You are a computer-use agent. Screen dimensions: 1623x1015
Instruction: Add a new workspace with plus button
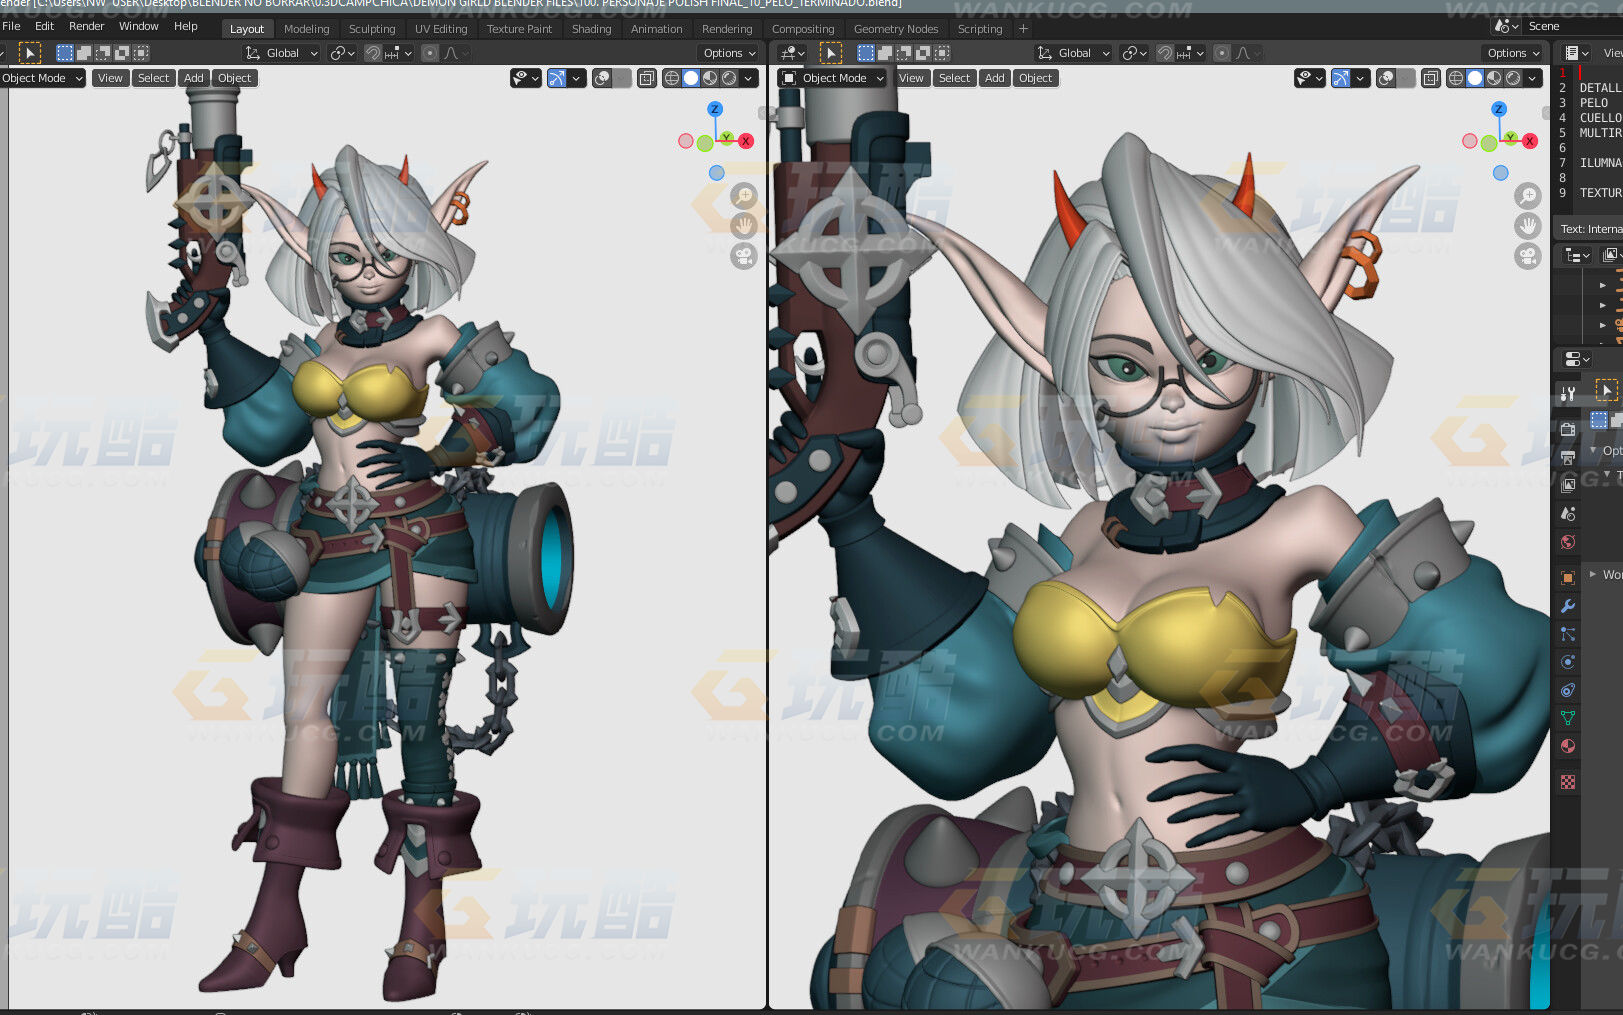pos(1023,29)
